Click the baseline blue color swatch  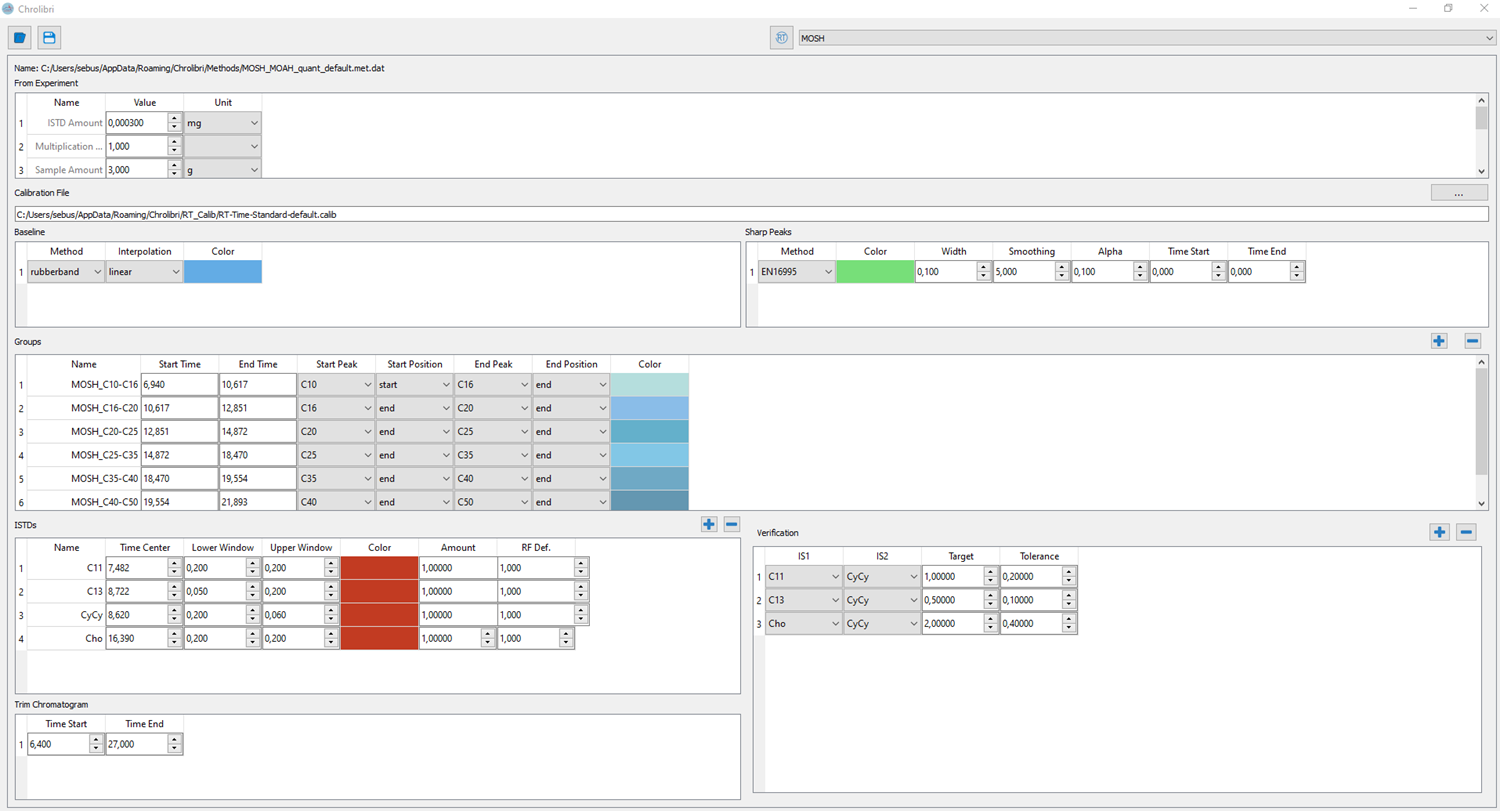coord(223,271)
